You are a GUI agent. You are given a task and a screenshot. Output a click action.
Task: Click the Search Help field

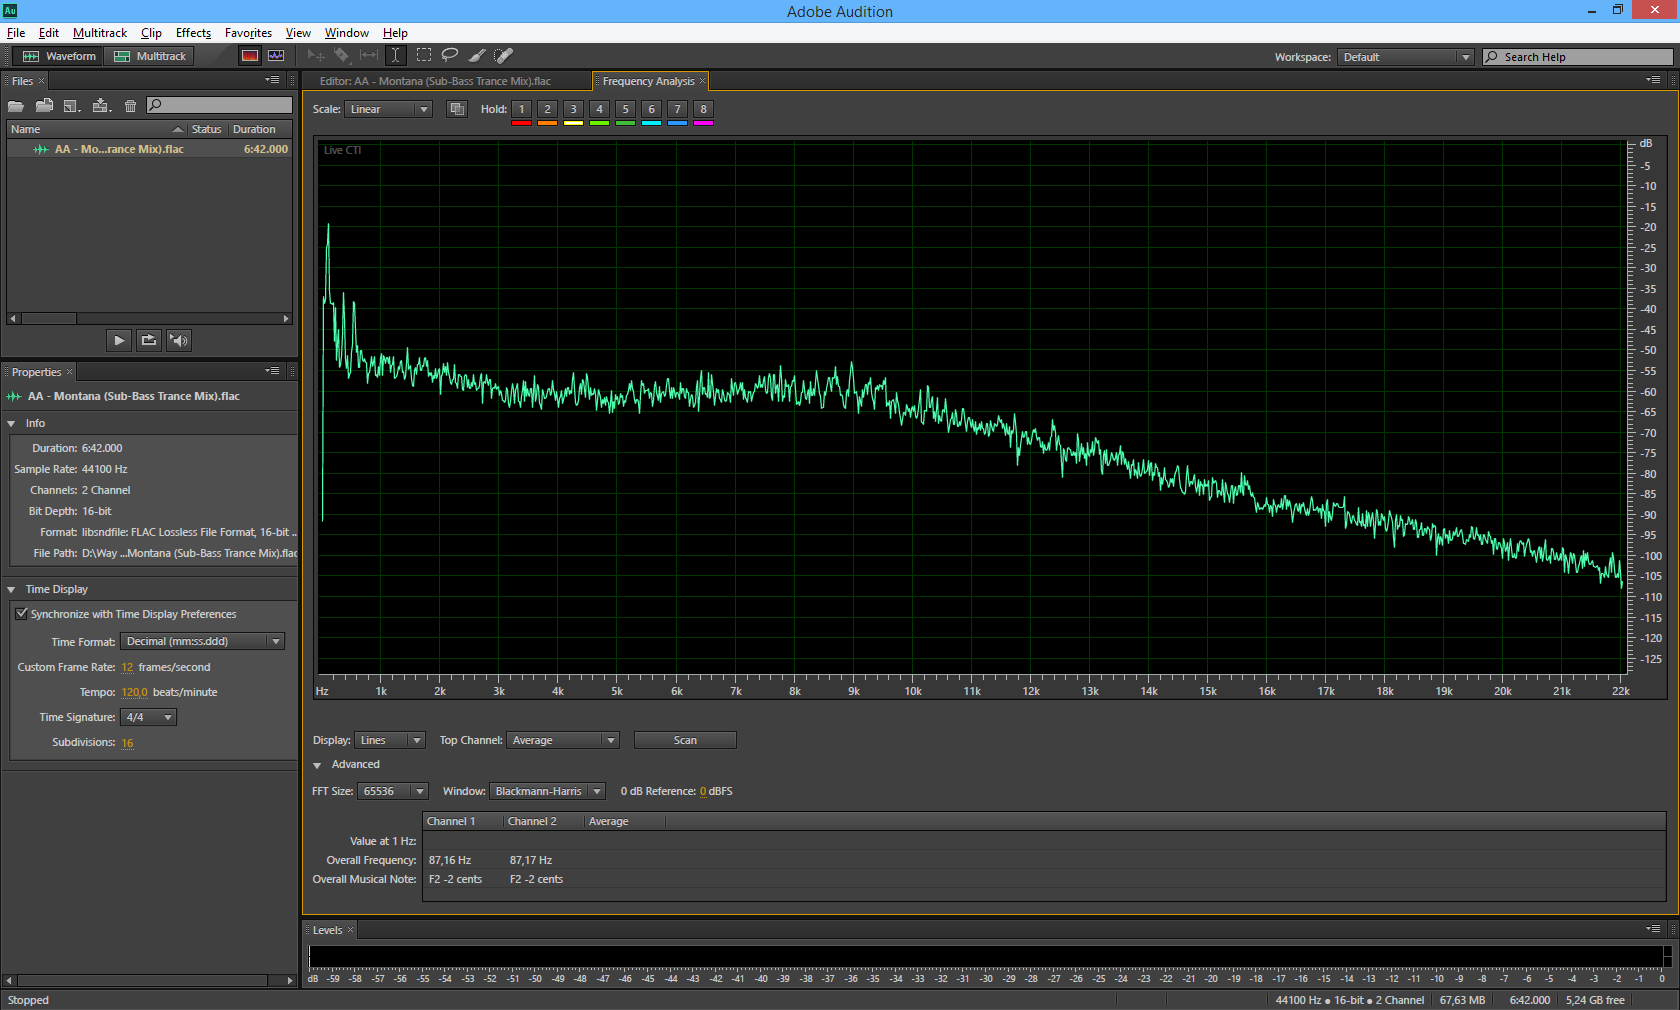tap(1577, 57)
